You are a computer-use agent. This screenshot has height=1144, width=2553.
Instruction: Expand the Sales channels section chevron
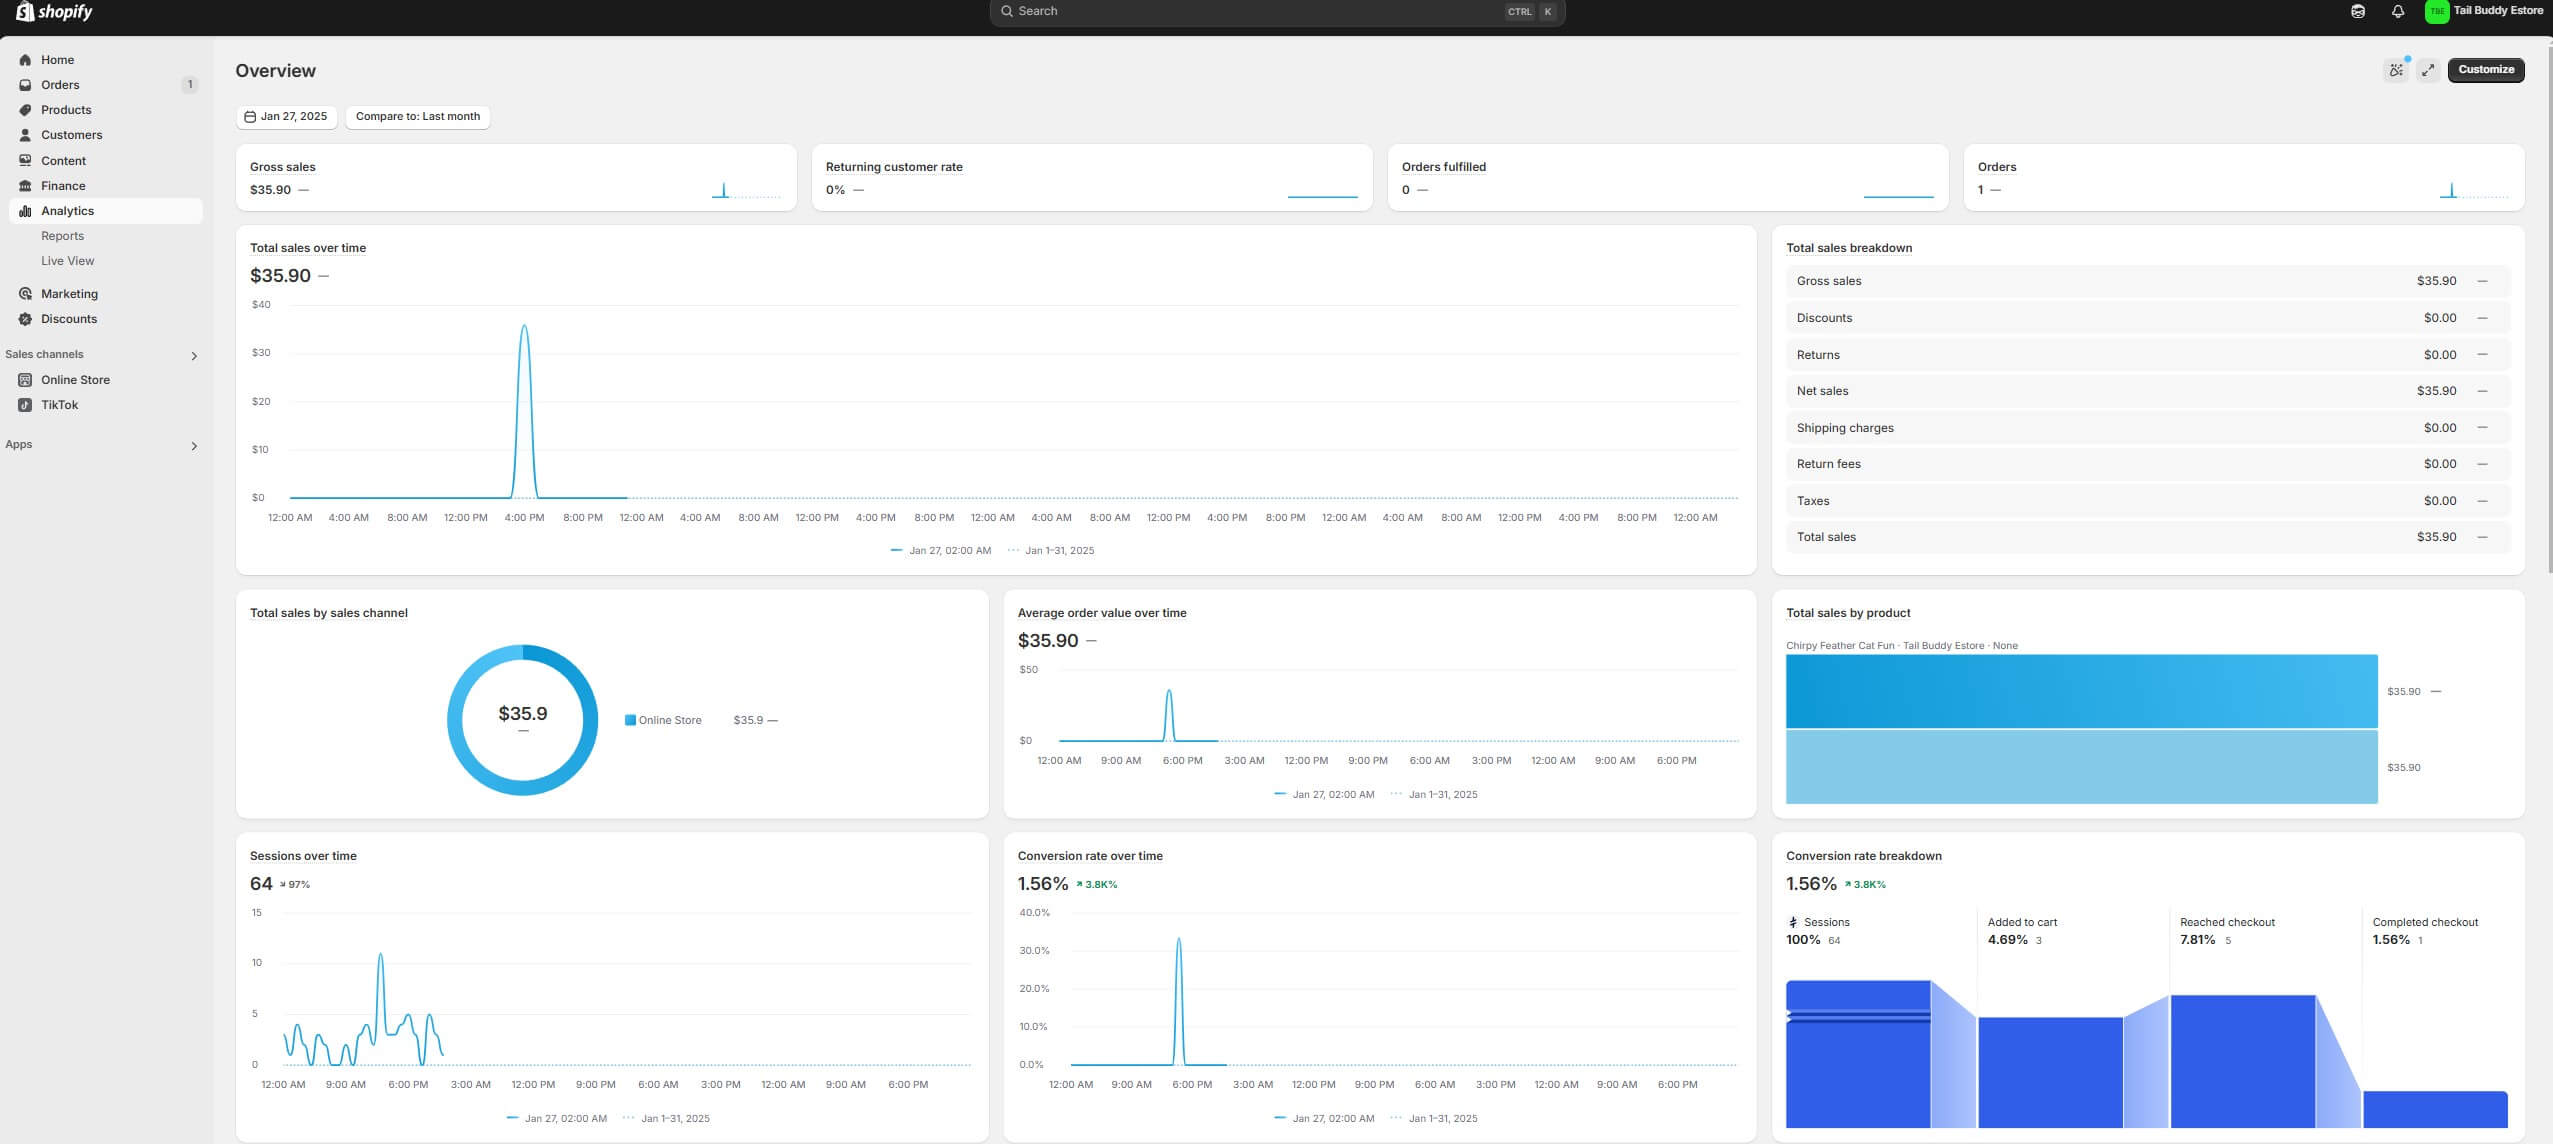(x=194, y=356)
